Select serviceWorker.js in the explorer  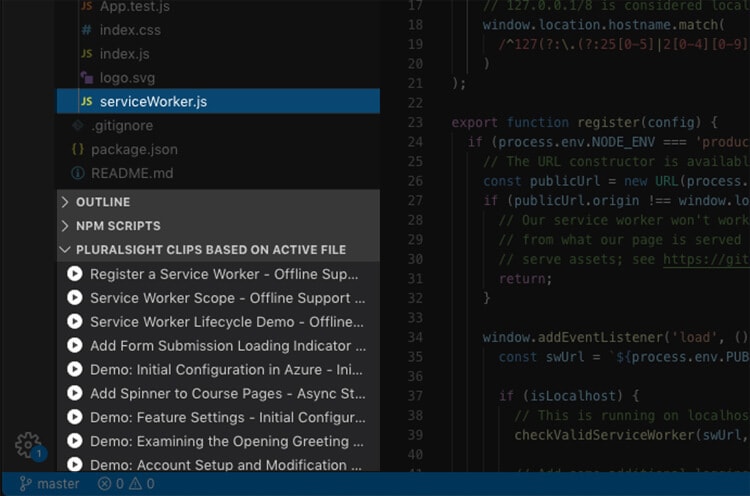point(218,101)
